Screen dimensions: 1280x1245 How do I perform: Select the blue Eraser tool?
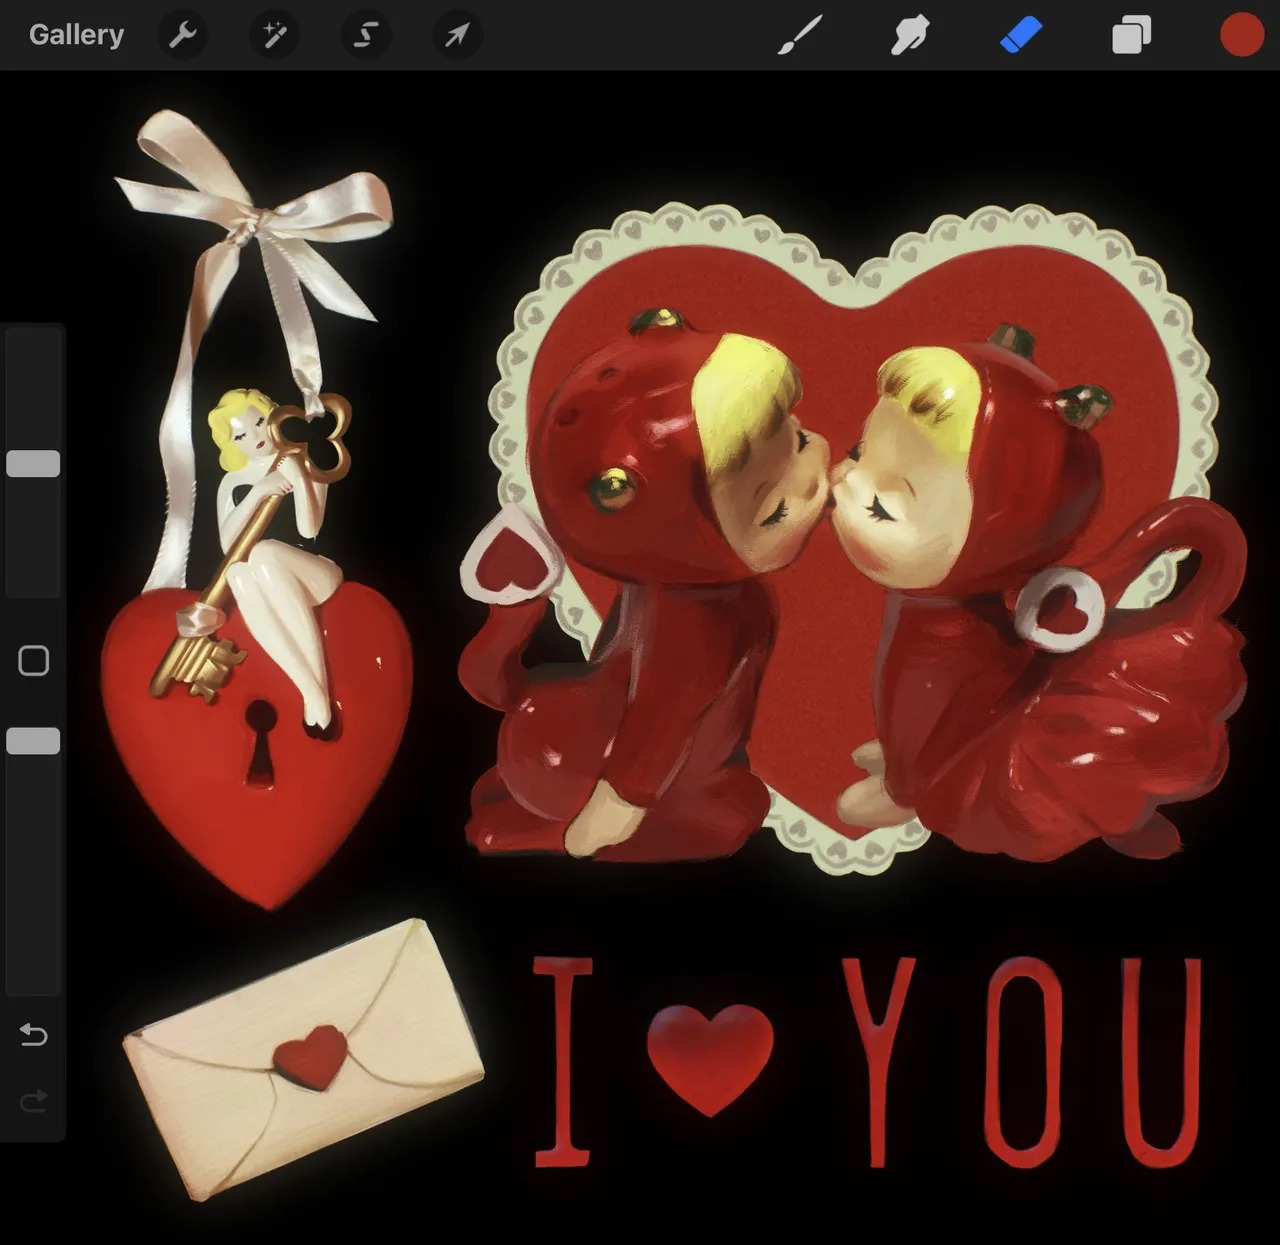click(1020, 35)
